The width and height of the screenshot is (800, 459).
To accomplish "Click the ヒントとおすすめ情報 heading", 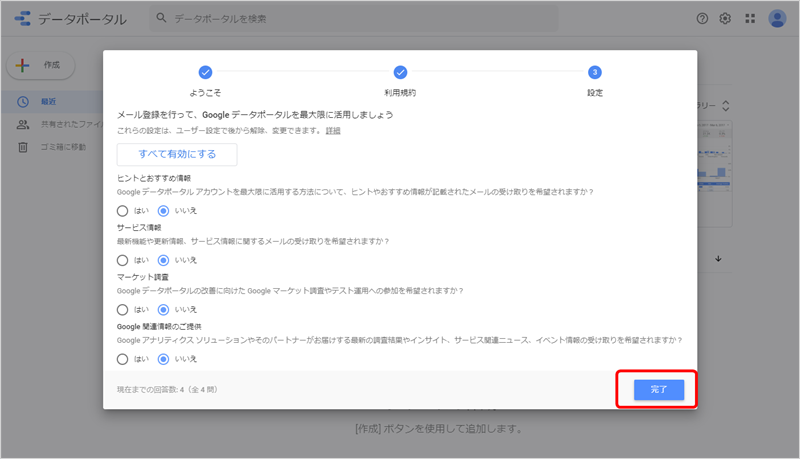I will click(154, 178).
